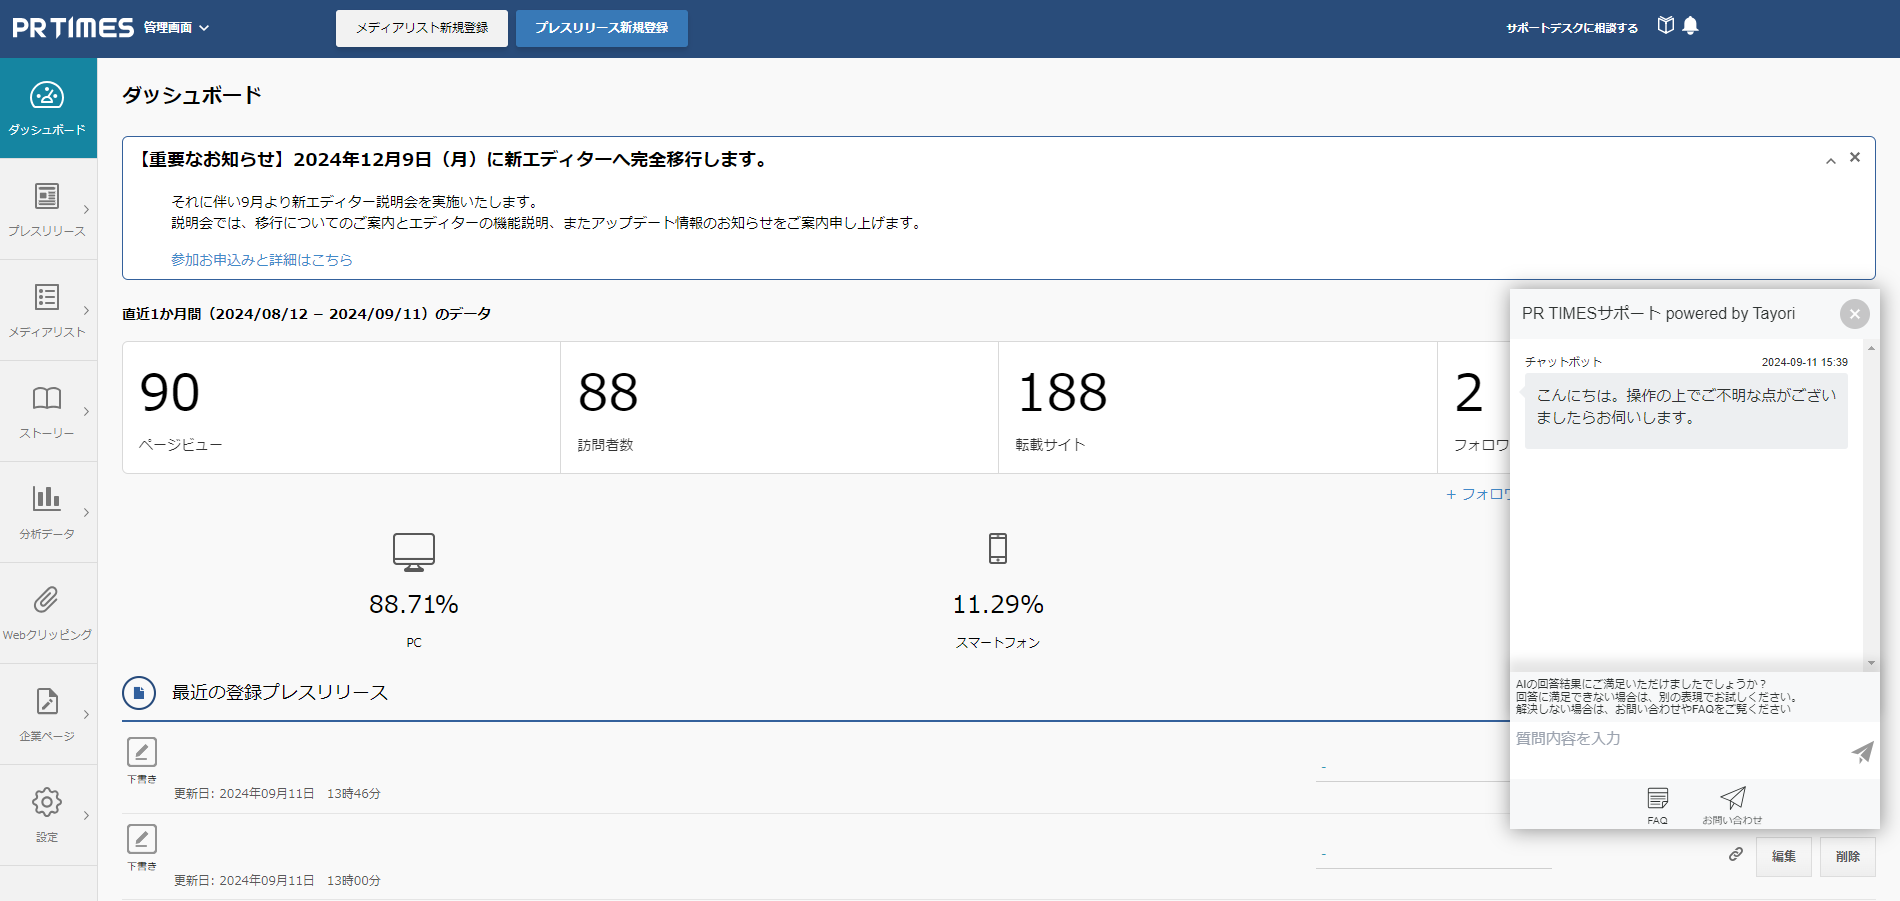Open the メディアリスト sidebar menu

47,310
